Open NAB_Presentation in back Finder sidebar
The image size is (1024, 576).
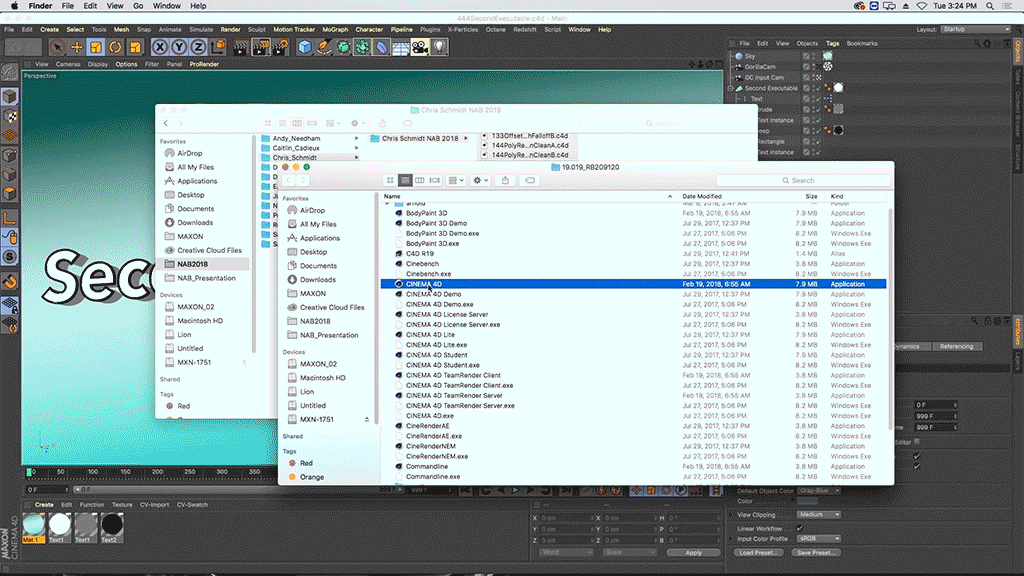click(x=206, y=278)
